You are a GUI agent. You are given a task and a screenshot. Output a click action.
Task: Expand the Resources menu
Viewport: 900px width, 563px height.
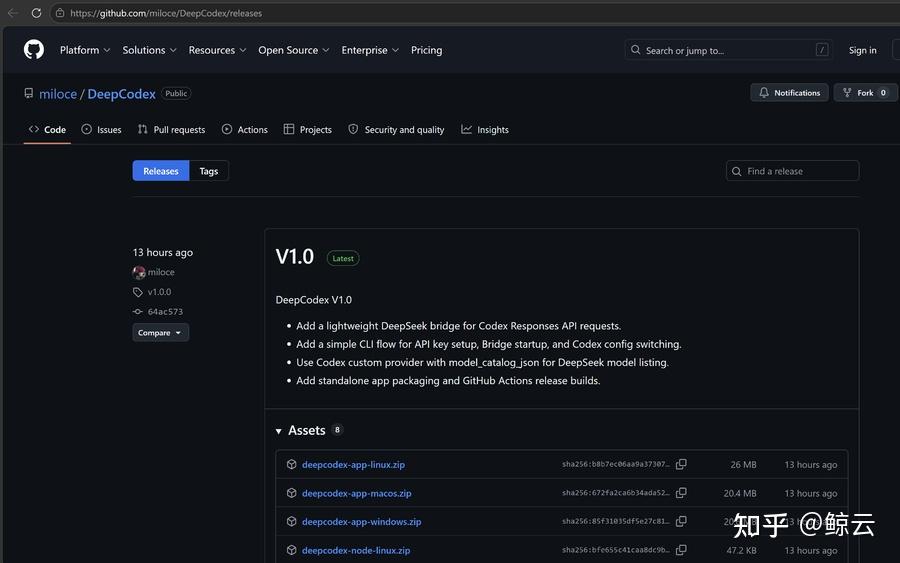click(x=218, y=50)
